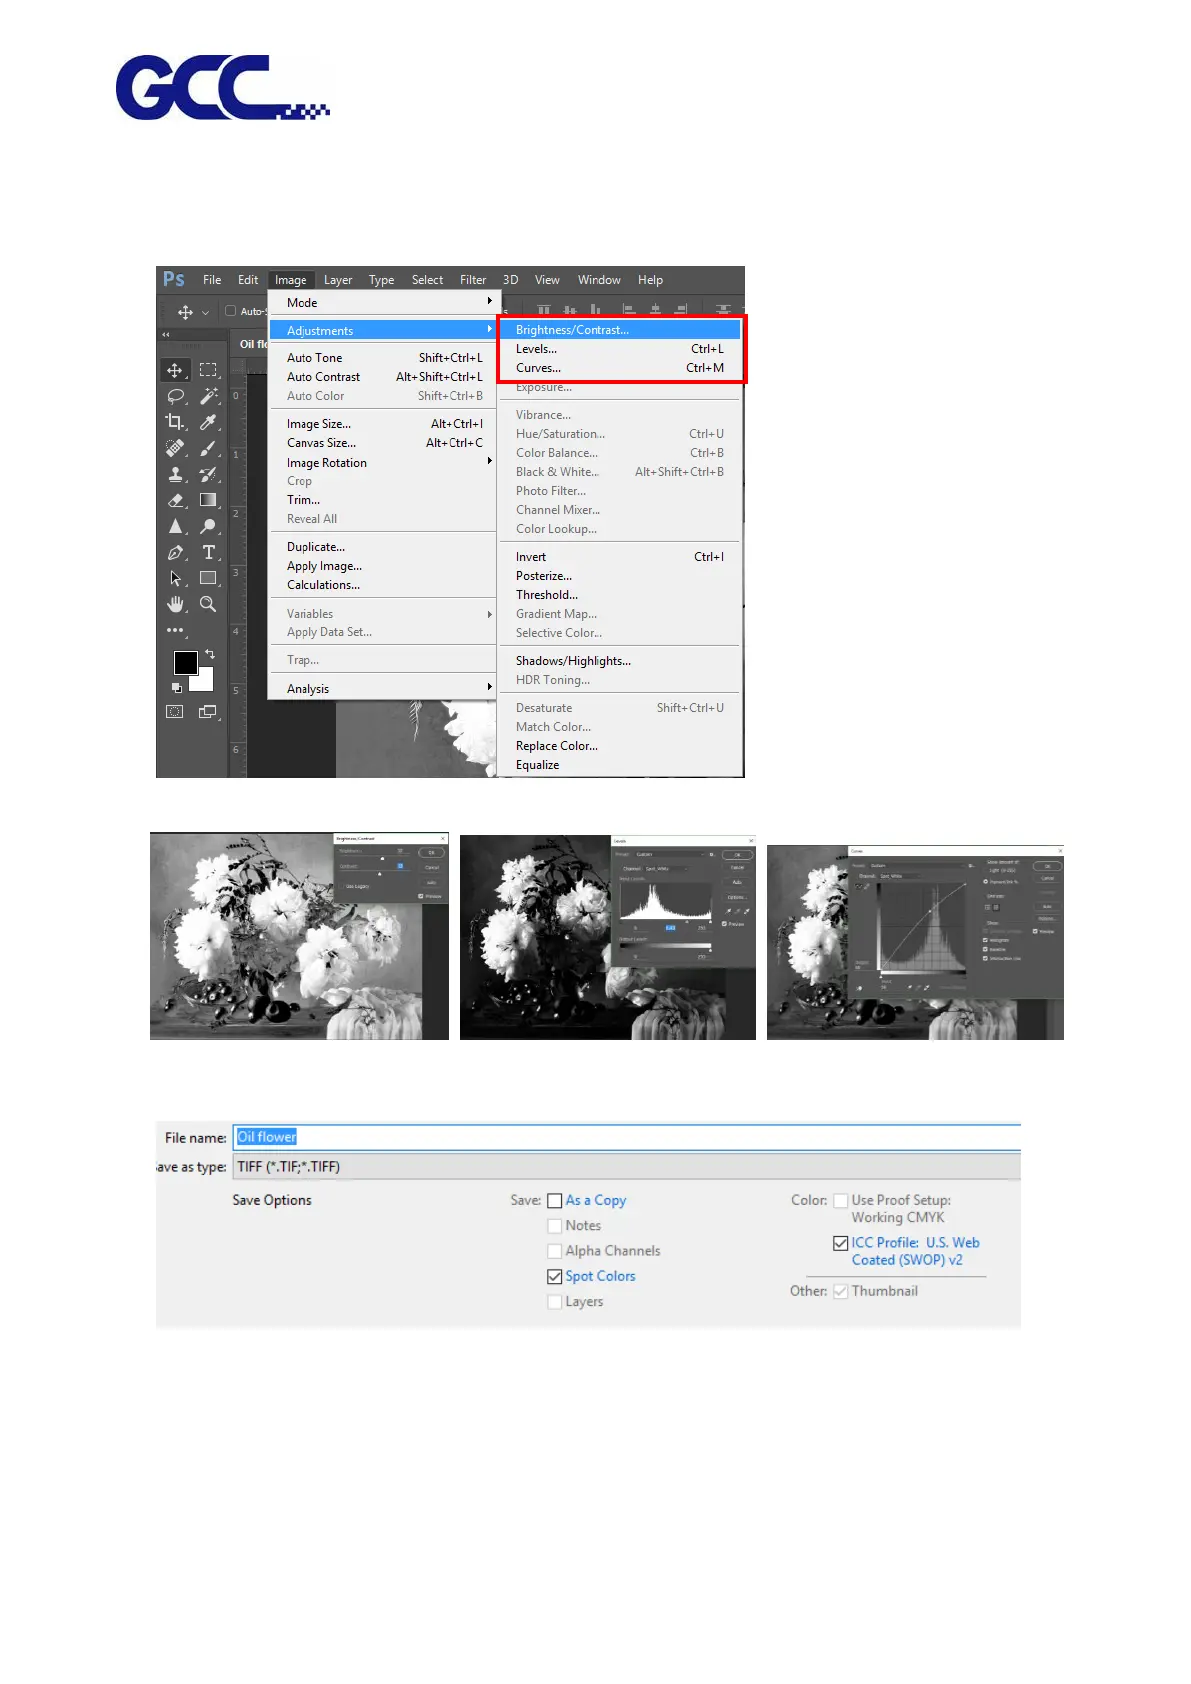Open the Layer menu
This screenshot has height=1684, width=1191.
pos(338,280)
